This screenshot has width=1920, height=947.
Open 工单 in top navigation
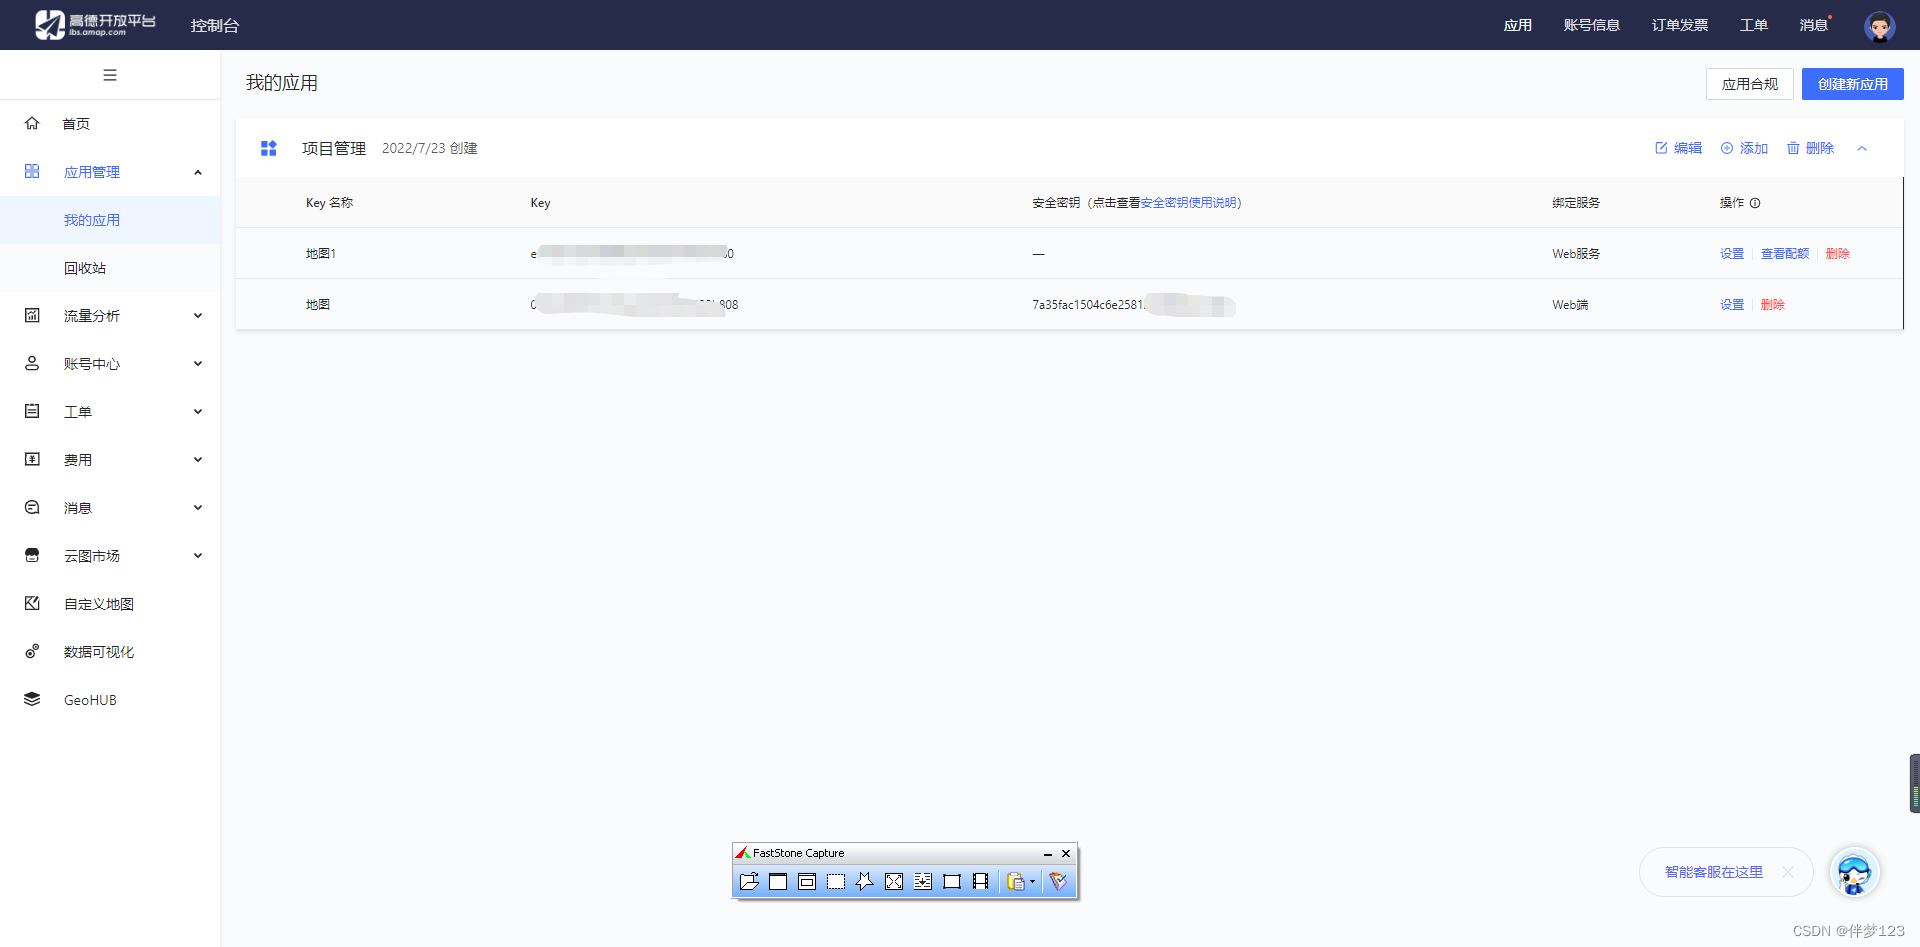[x=1754, y=25]
